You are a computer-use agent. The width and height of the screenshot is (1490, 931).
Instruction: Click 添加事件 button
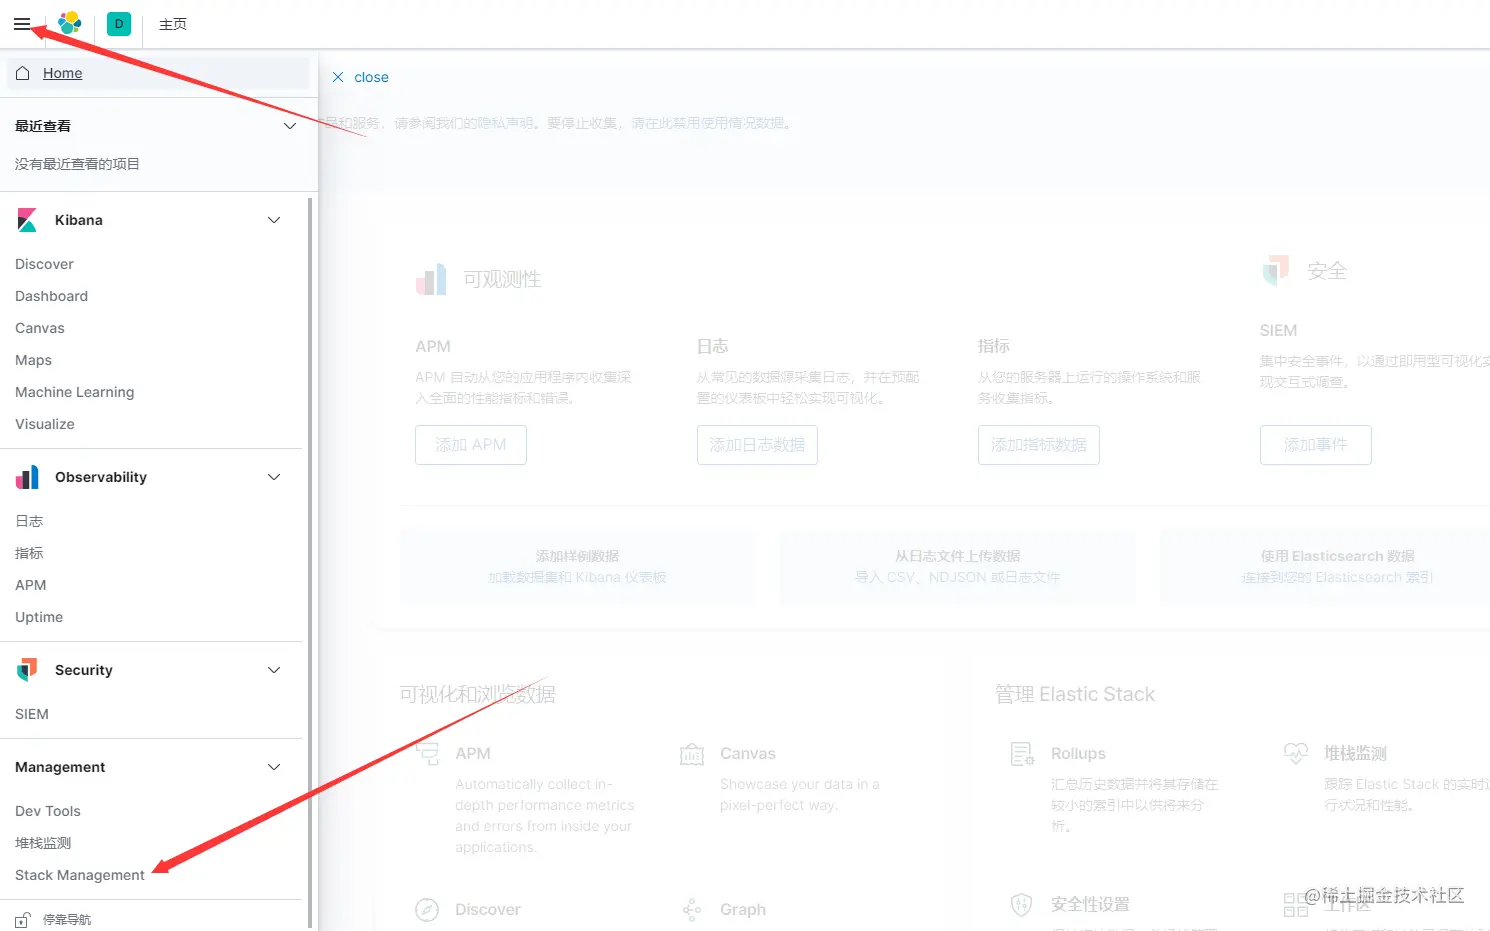1316,445
